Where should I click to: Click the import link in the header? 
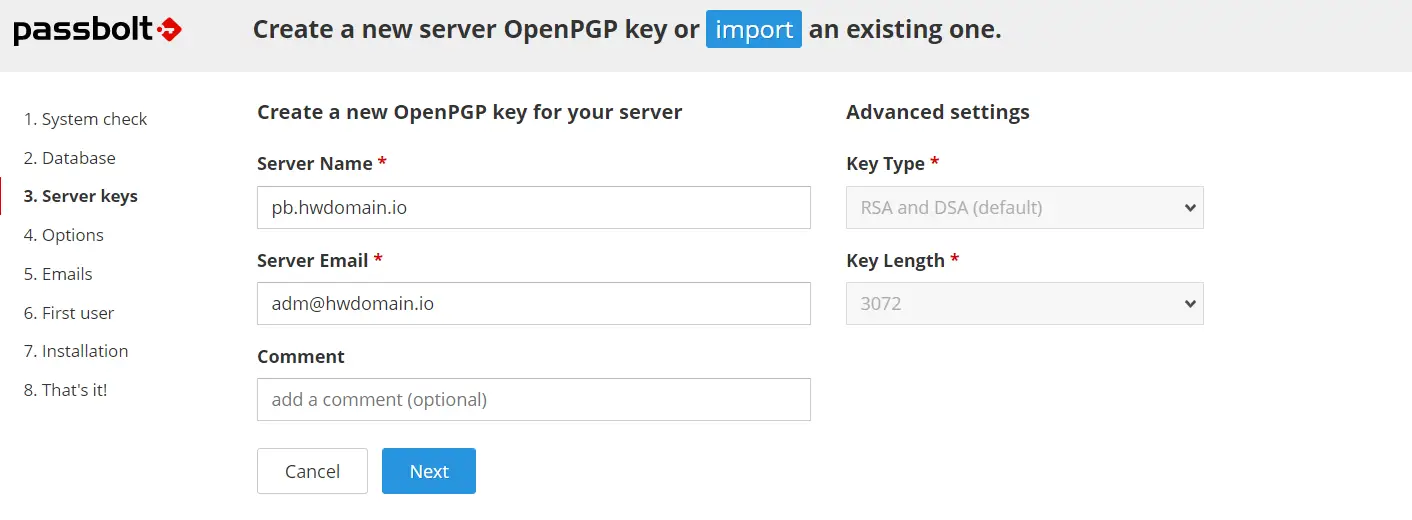coord(754,30)
